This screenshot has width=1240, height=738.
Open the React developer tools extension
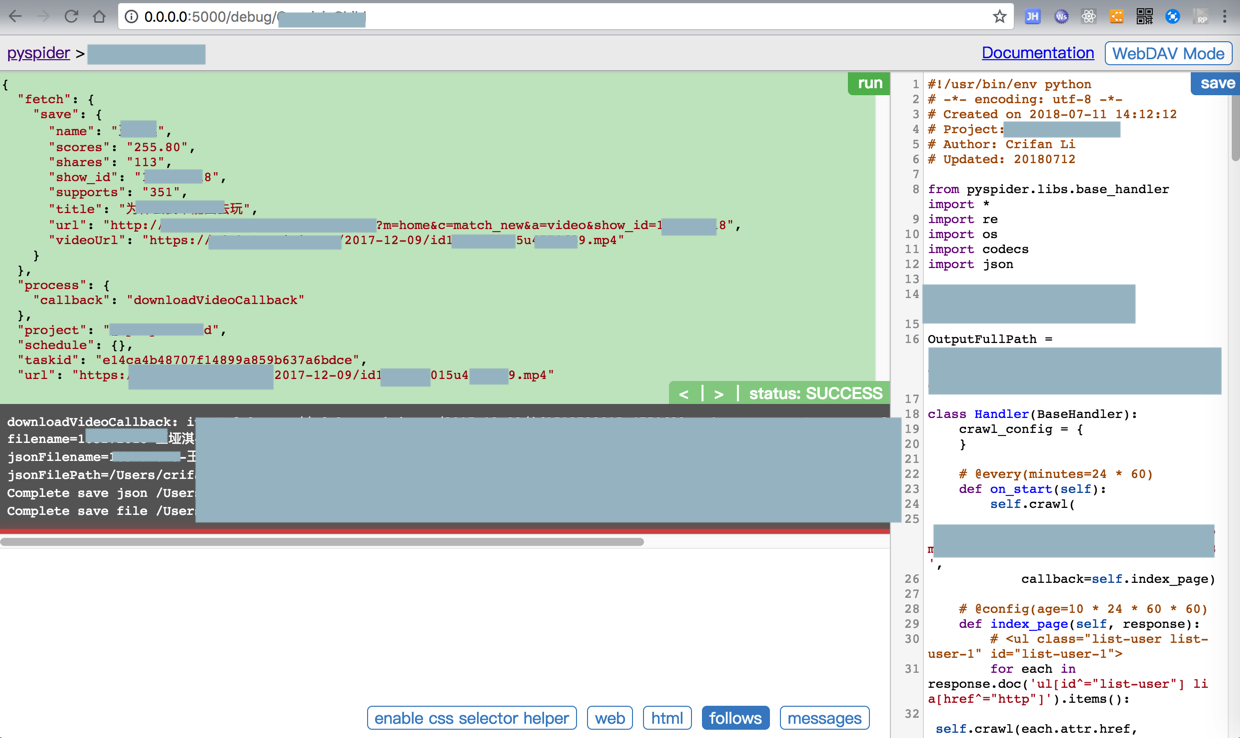pos(1089,17)
